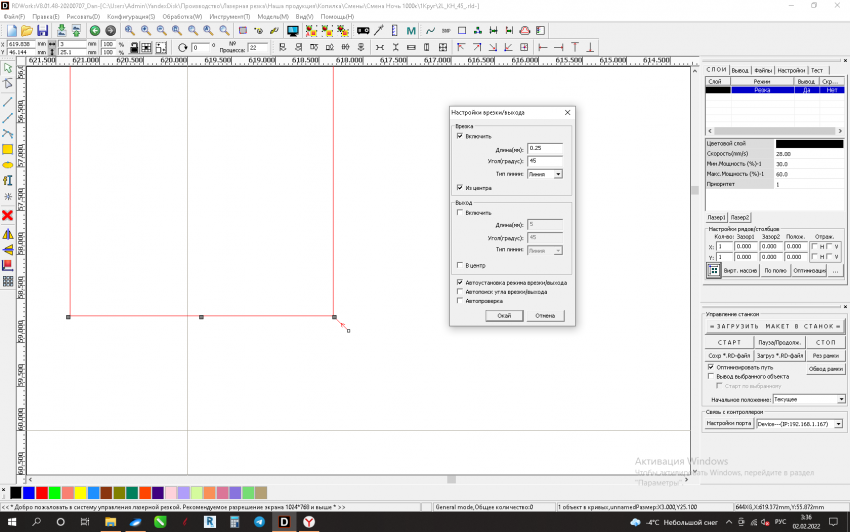Click Окай in the lead-in settings dialog

[504, 316]
